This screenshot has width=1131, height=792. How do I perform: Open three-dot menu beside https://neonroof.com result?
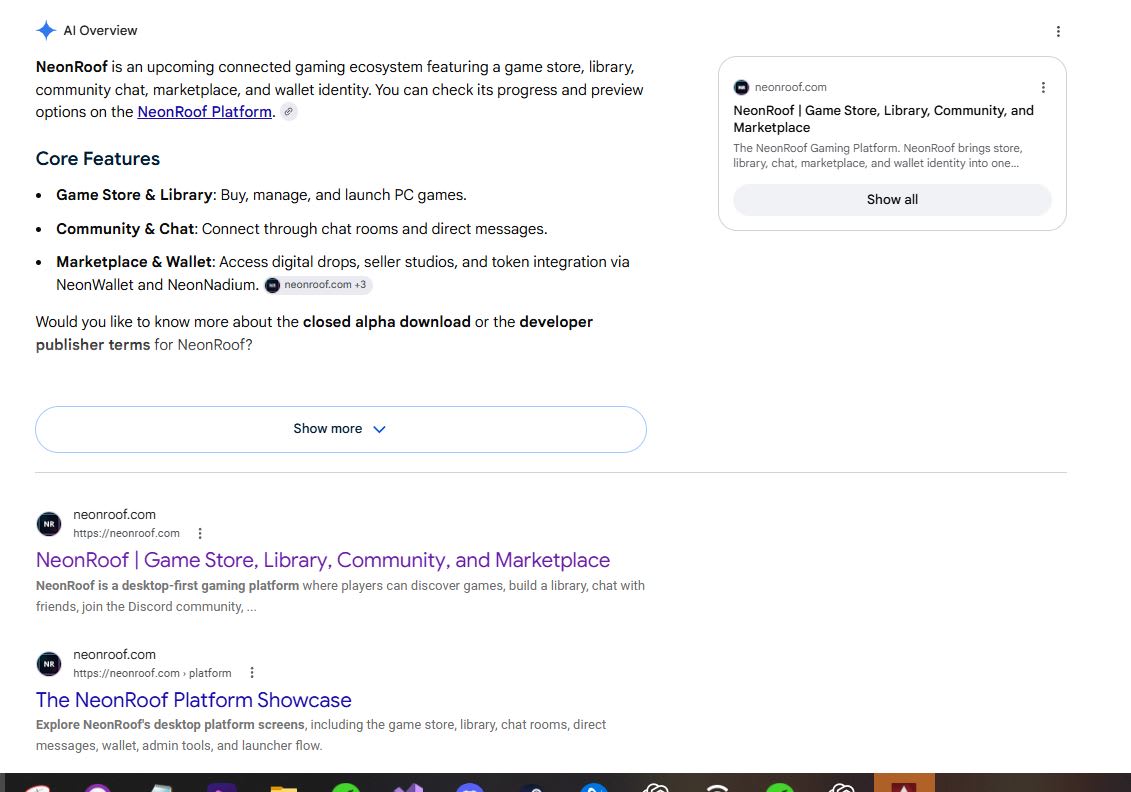(x=200, y=533)
